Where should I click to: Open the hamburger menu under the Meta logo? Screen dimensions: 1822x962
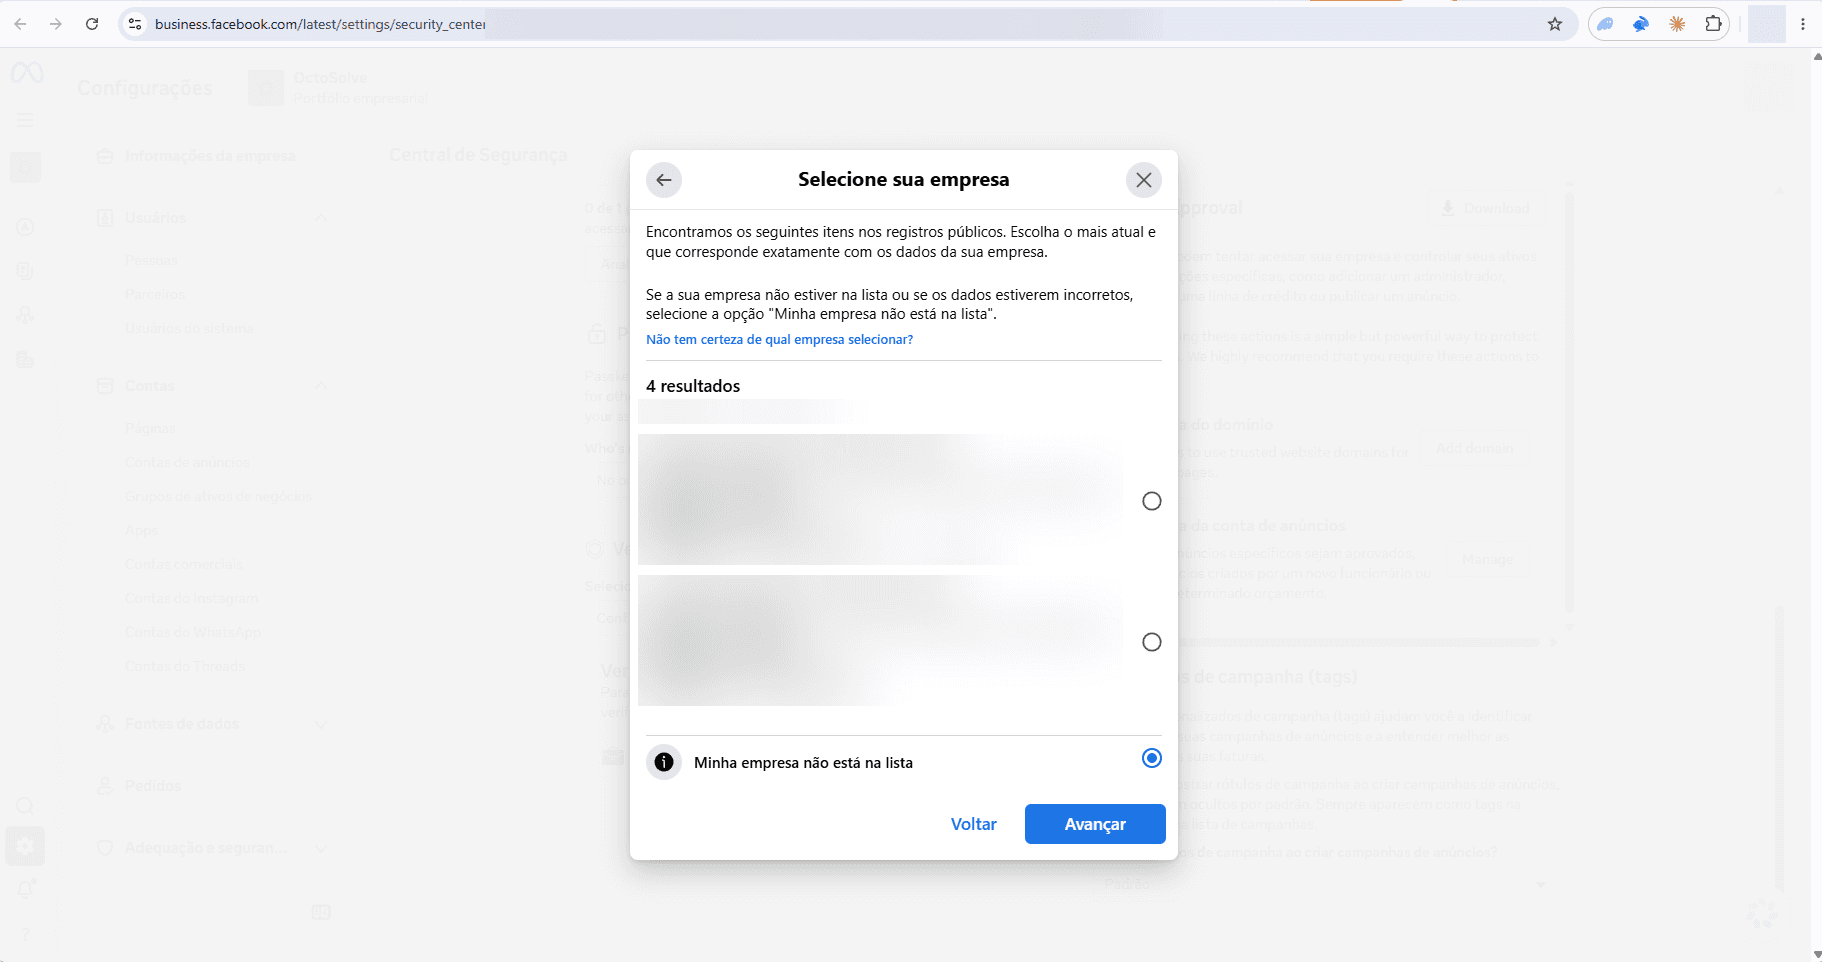pyautogui.click(x=25, y=120)
